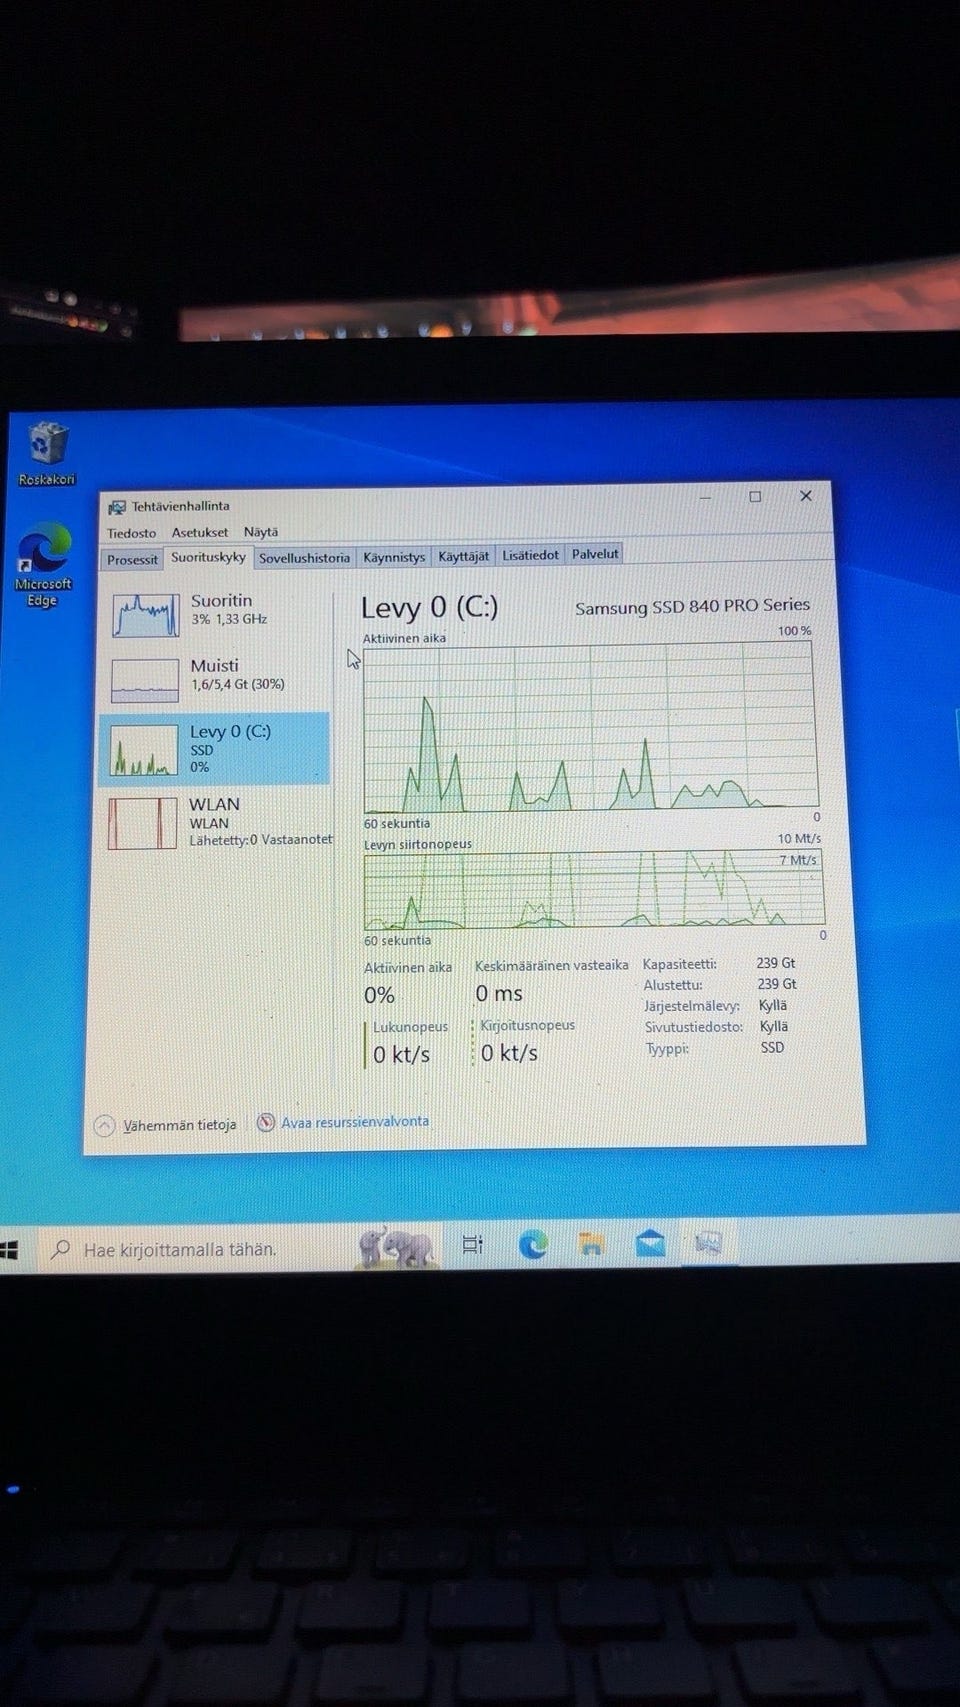Image resolution: width=960 pixels, height=1707 pixels.
Task: Click the Lukunopeus 0 kt/s value
Action: click(x=401, y=1055)
